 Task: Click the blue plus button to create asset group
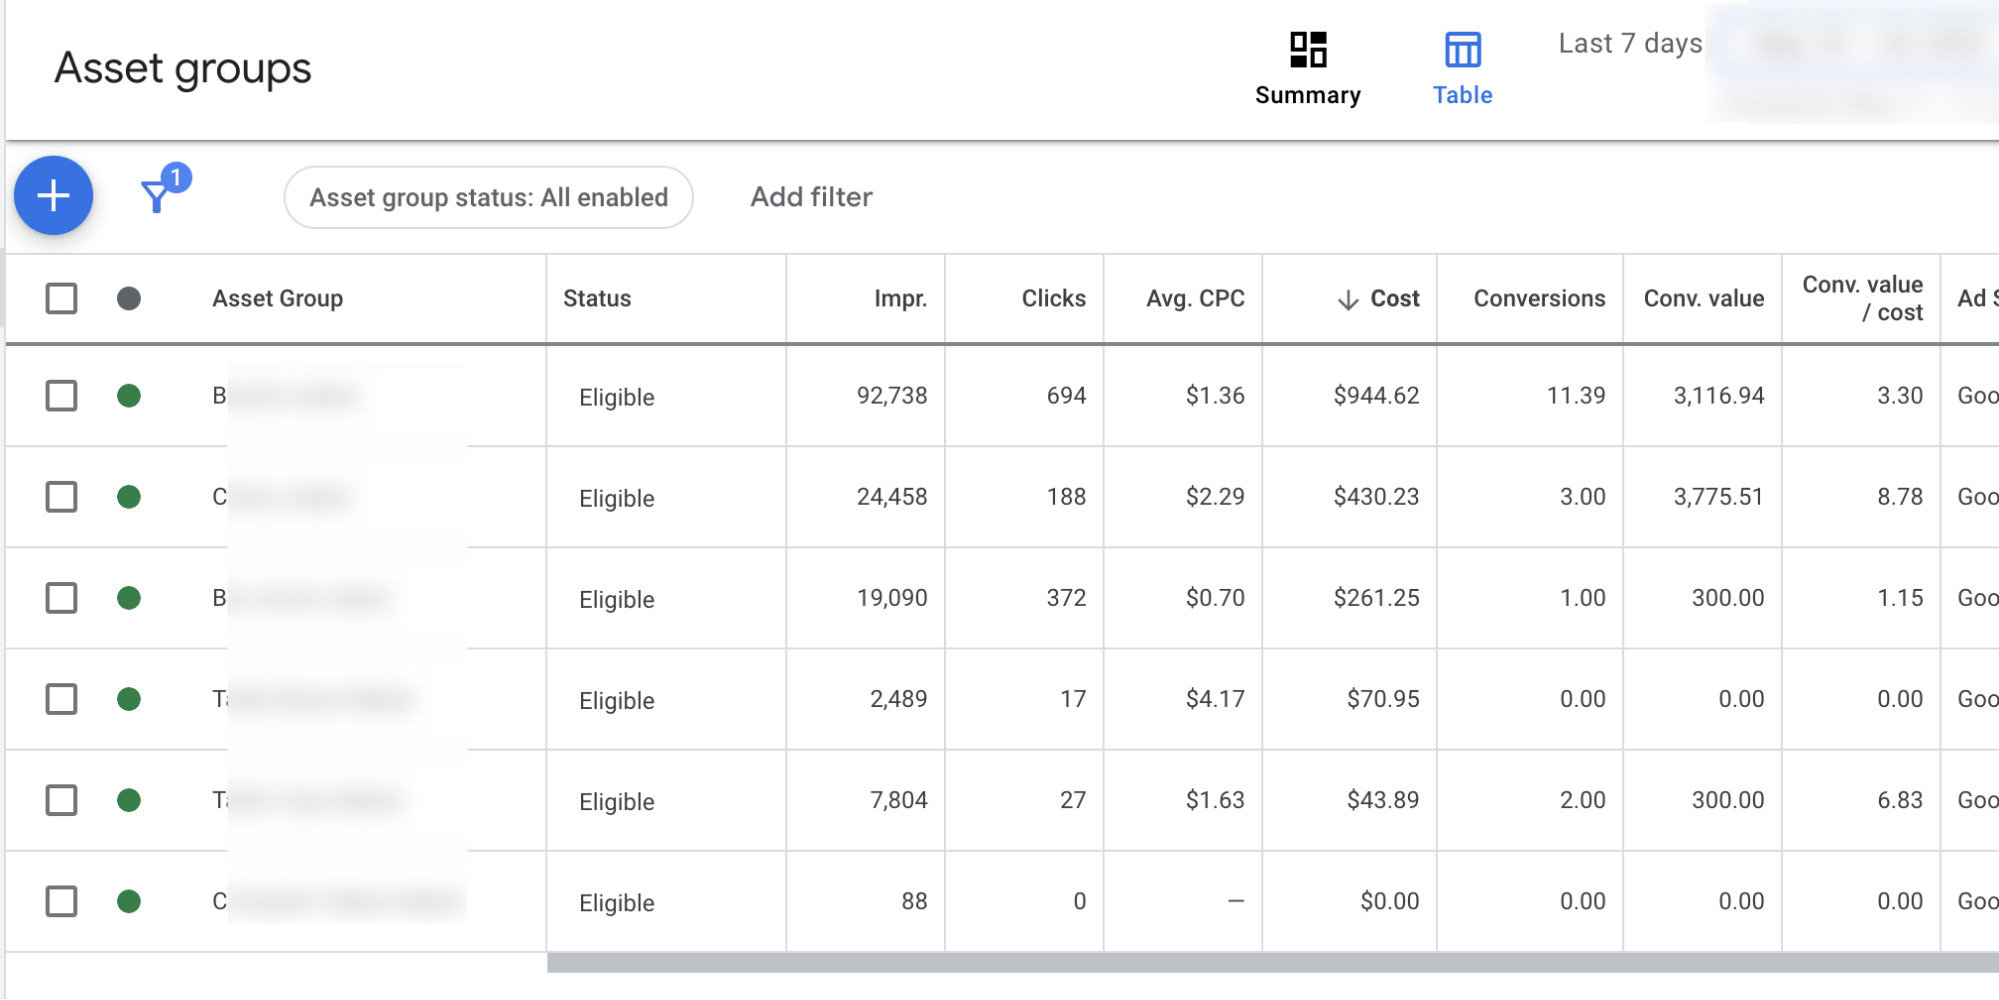pos(53,196)
